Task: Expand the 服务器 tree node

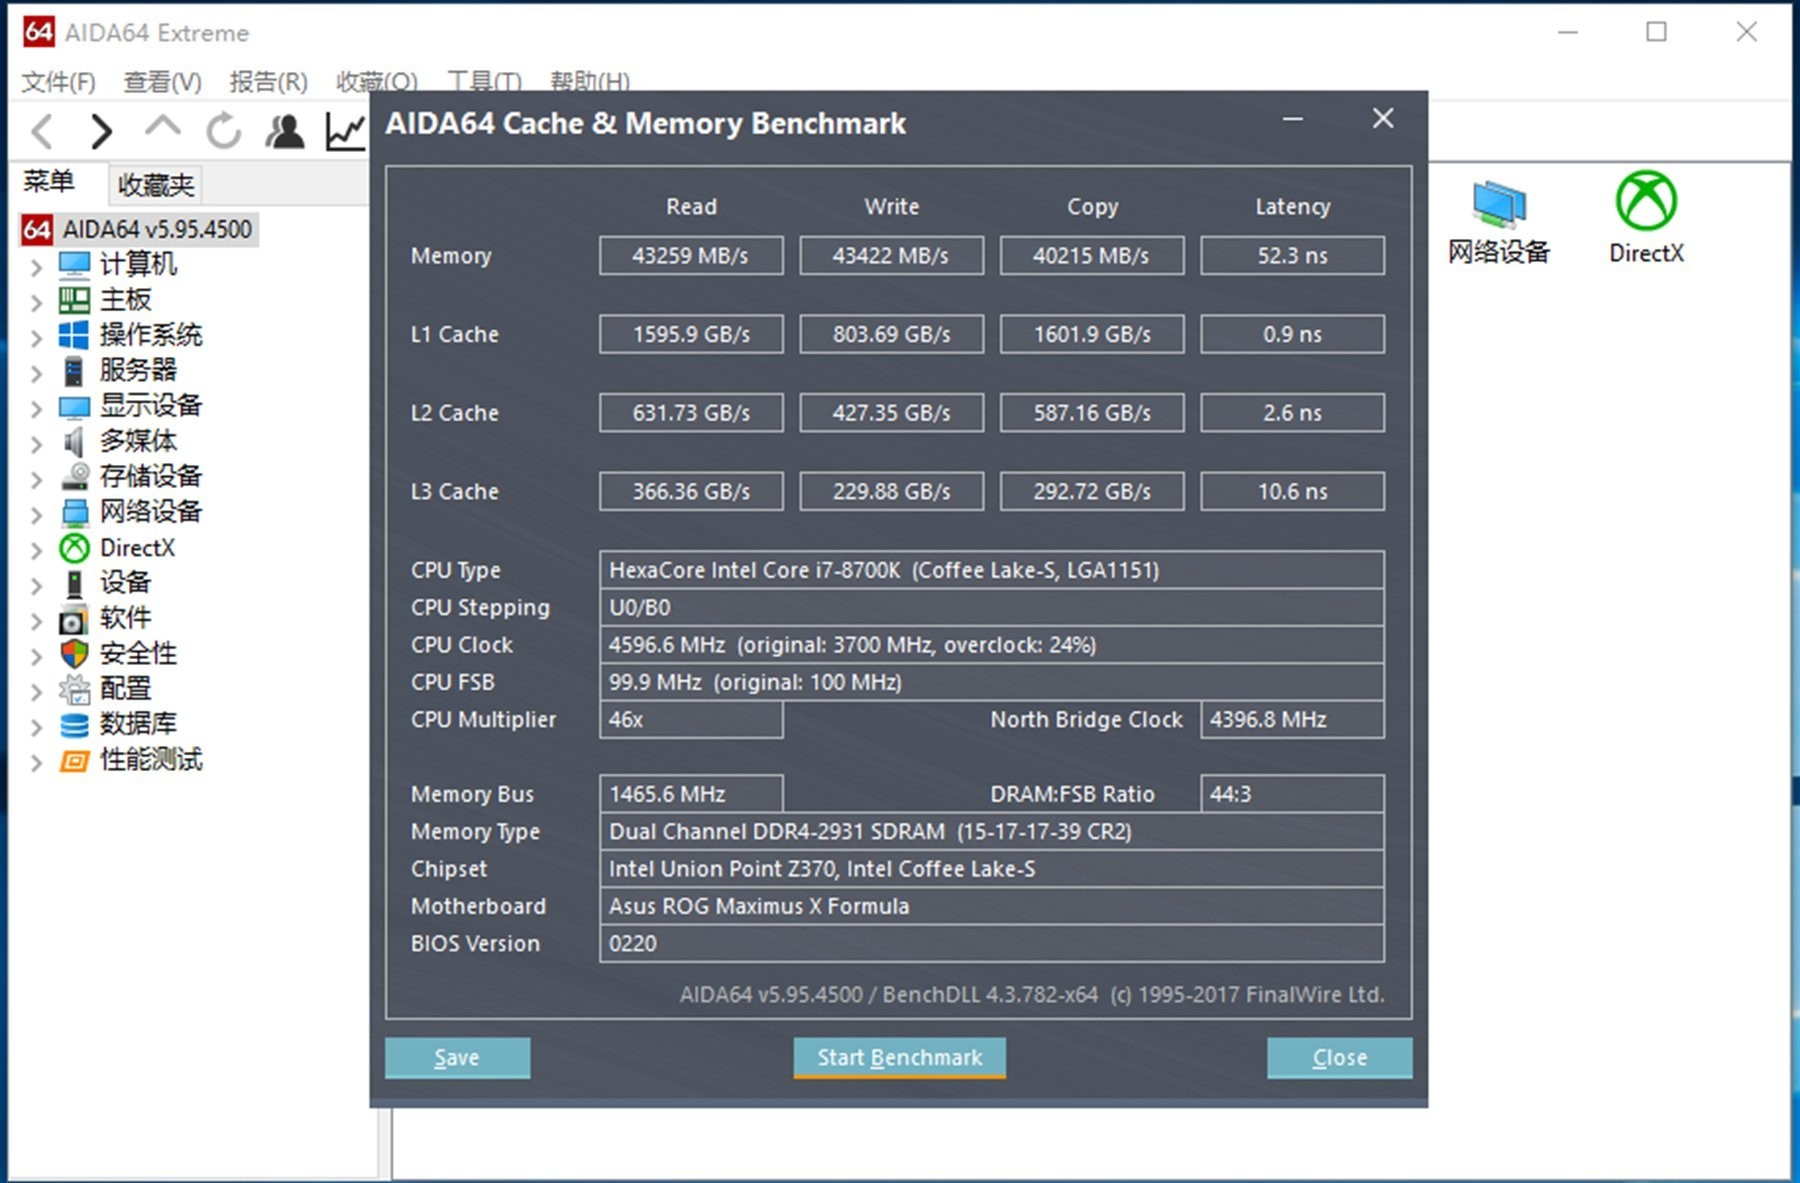Action: [x=36, y=373]
